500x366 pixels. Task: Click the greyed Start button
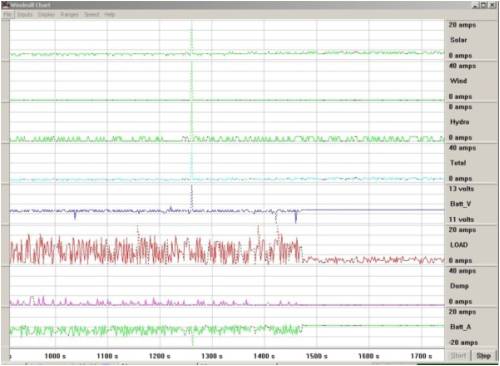(x=458, y=356)
